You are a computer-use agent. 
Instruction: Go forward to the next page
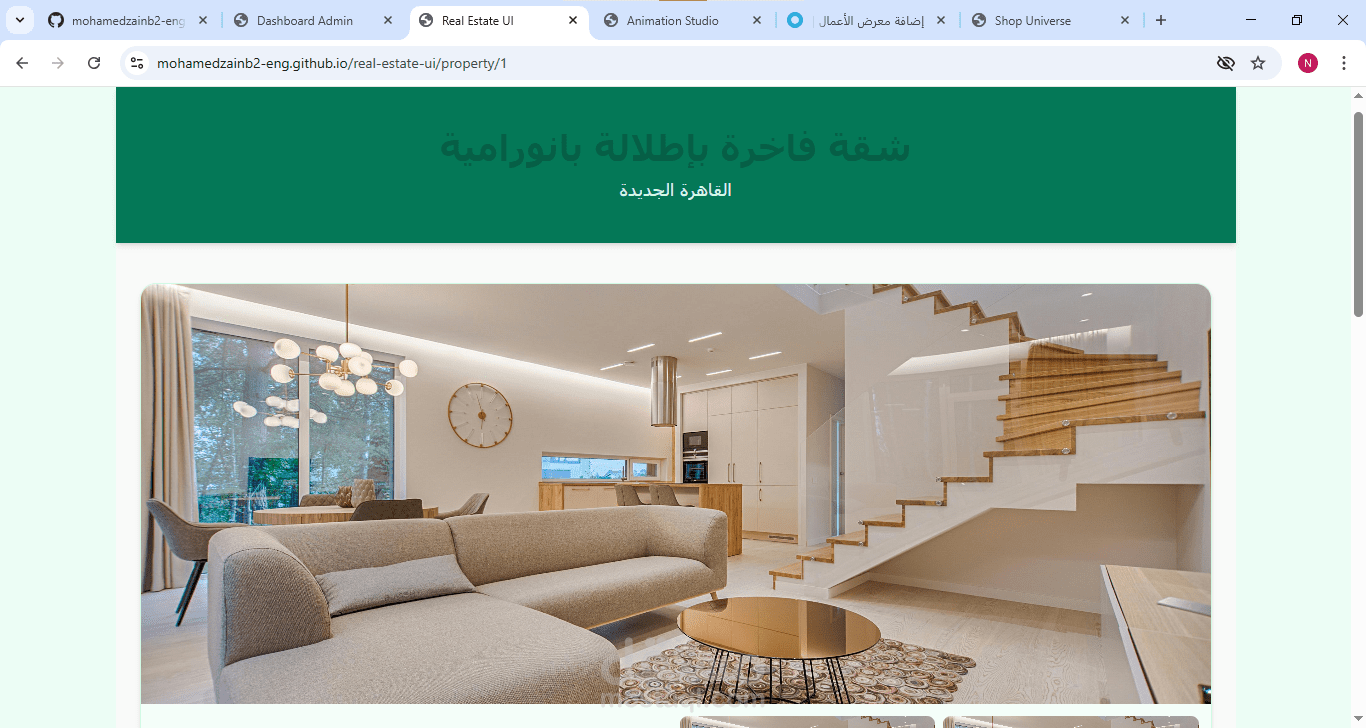point(58,63)
